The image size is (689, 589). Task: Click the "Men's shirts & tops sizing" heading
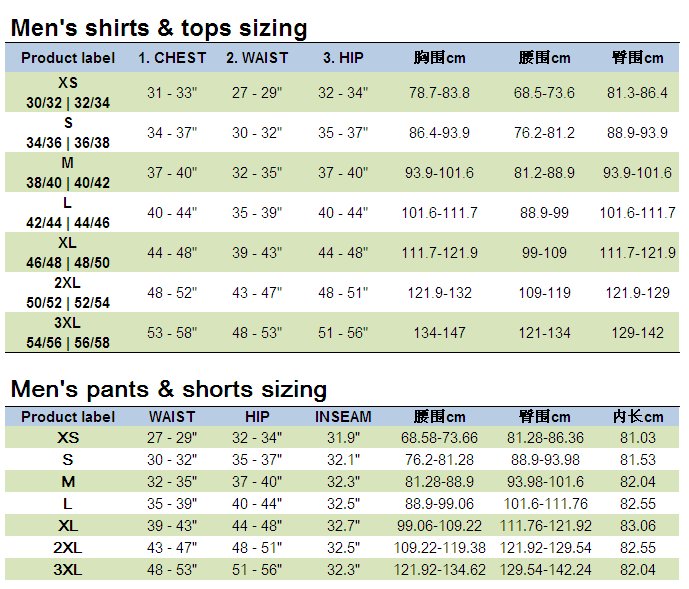point(159,28)
